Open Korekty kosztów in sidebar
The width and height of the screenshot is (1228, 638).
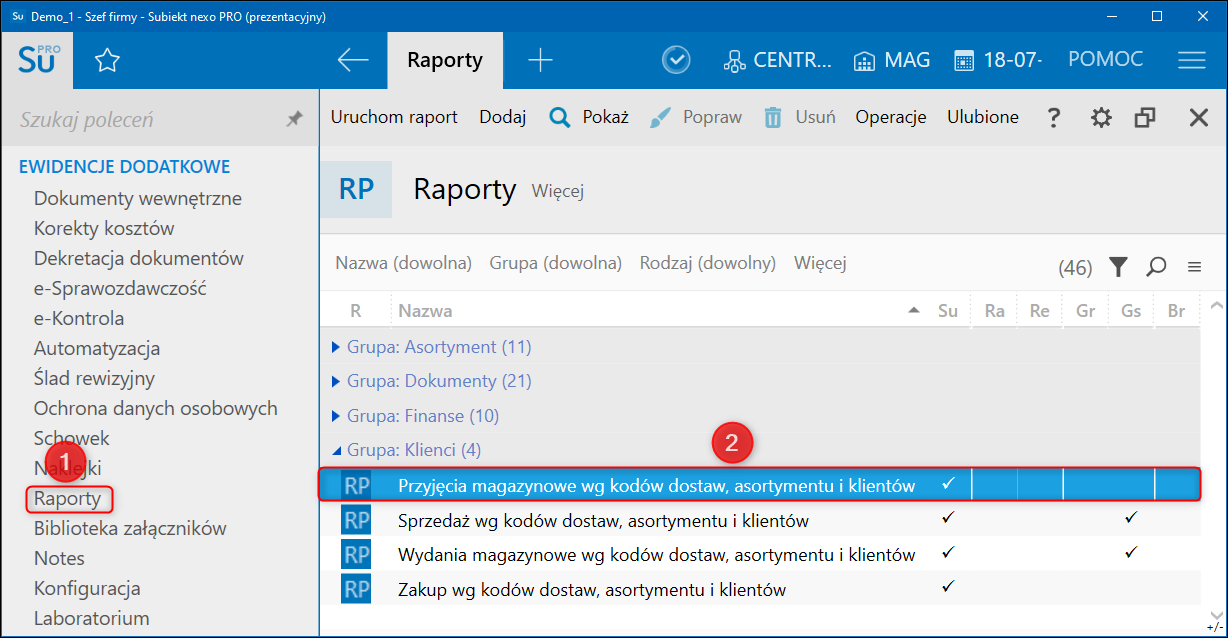104,228
